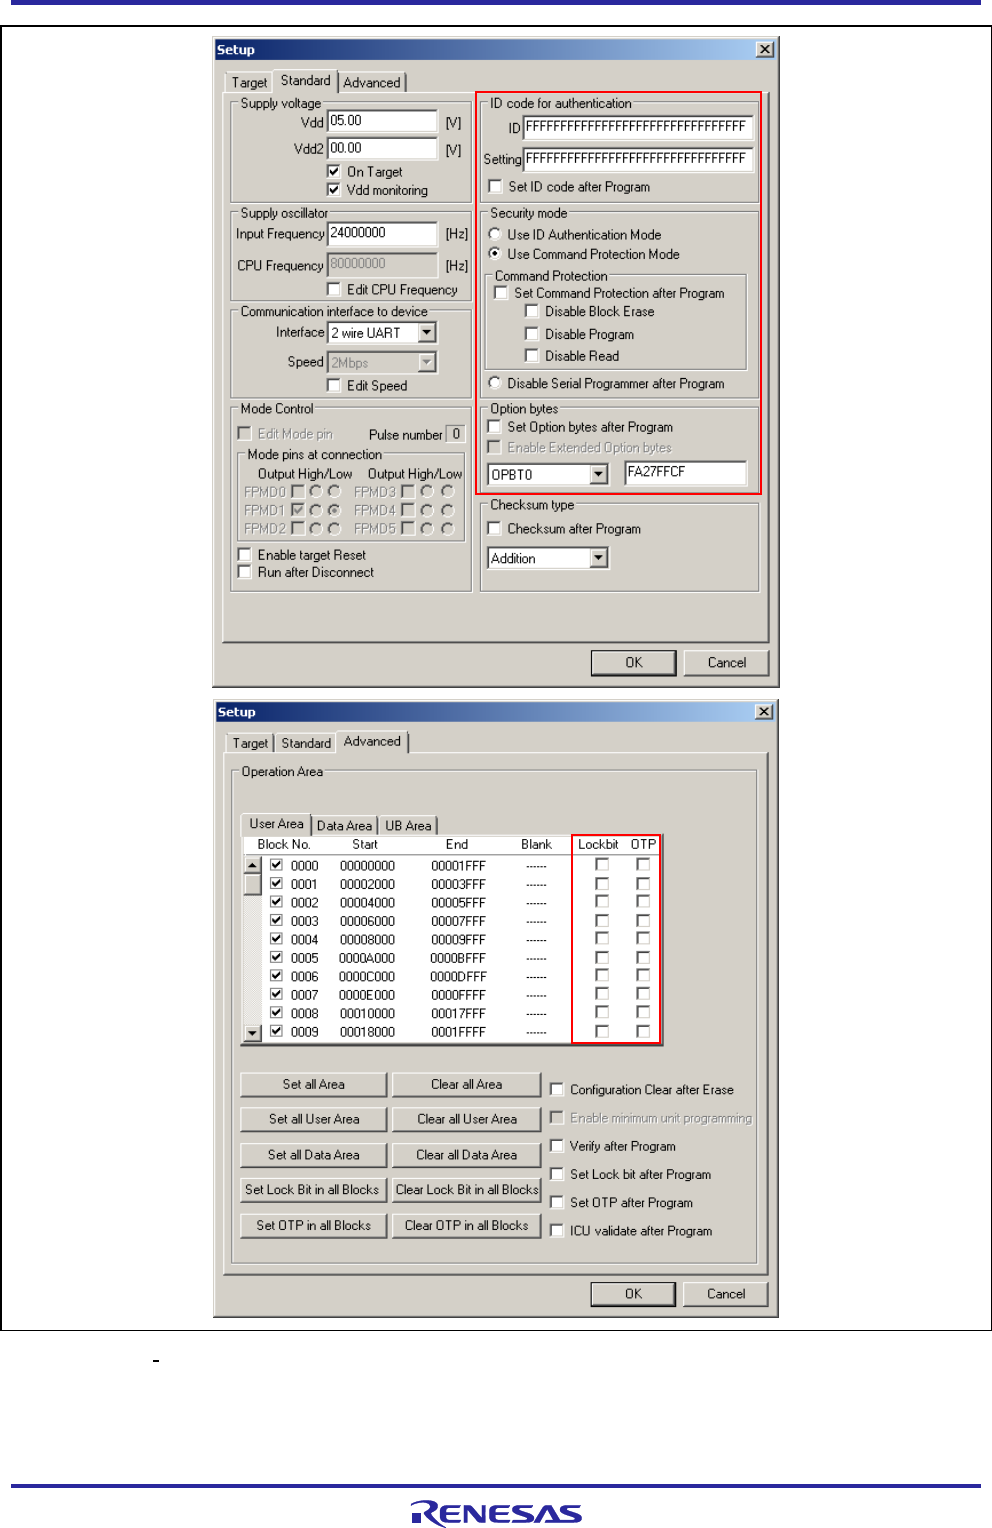Check Set Command Protection after Program
The width and height of the screenshot is (992, 1528).
click(x=501, y=293)
